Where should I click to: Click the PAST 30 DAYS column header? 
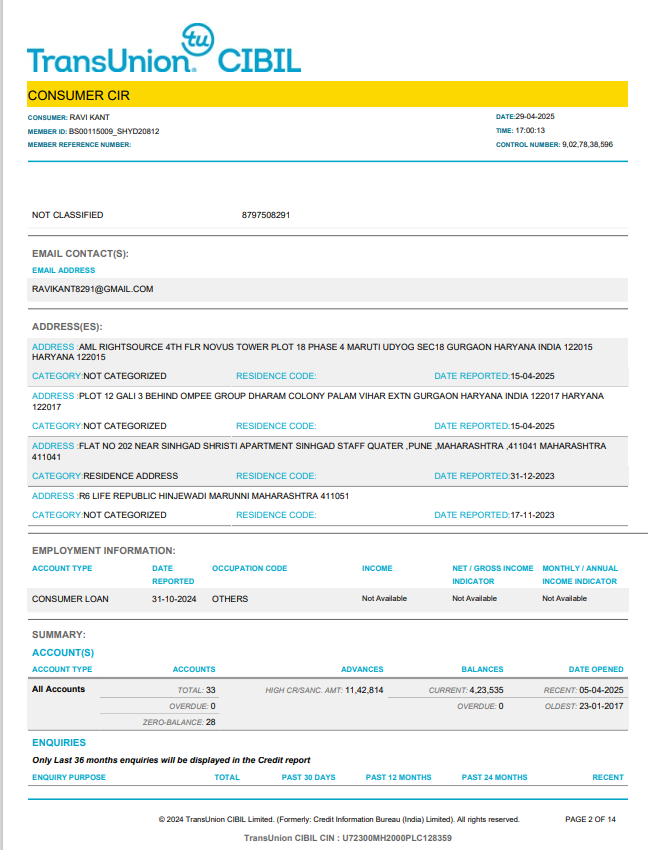pos(309,777)
